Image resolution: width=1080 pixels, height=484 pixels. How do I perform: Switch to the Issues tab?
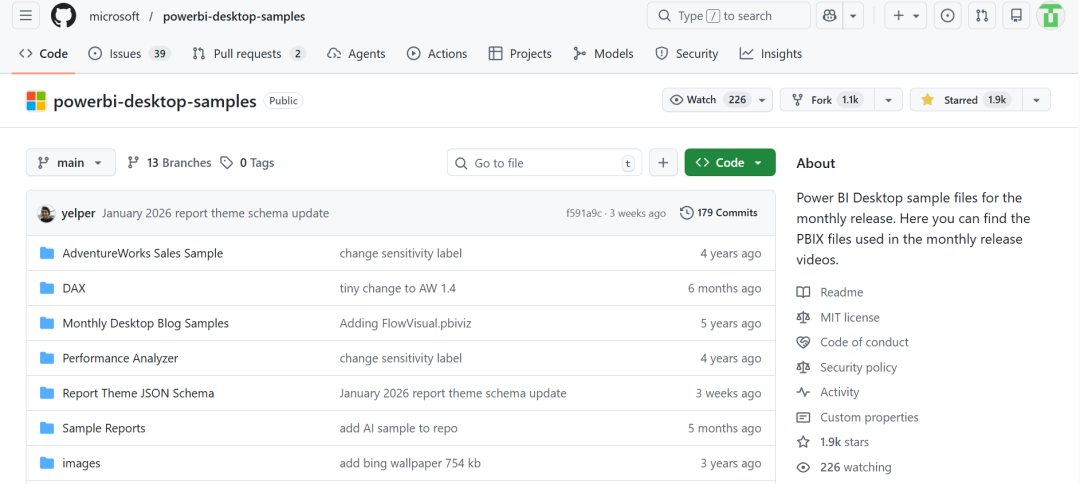129,54
